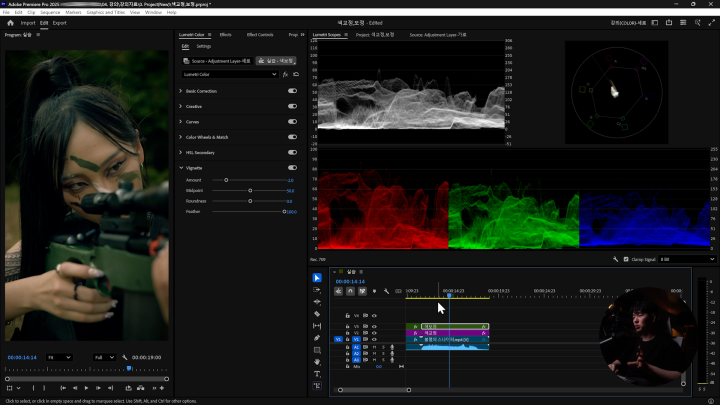Select the Type tool
The width and height of the screenshot is (720, 405).
[317, 374]
